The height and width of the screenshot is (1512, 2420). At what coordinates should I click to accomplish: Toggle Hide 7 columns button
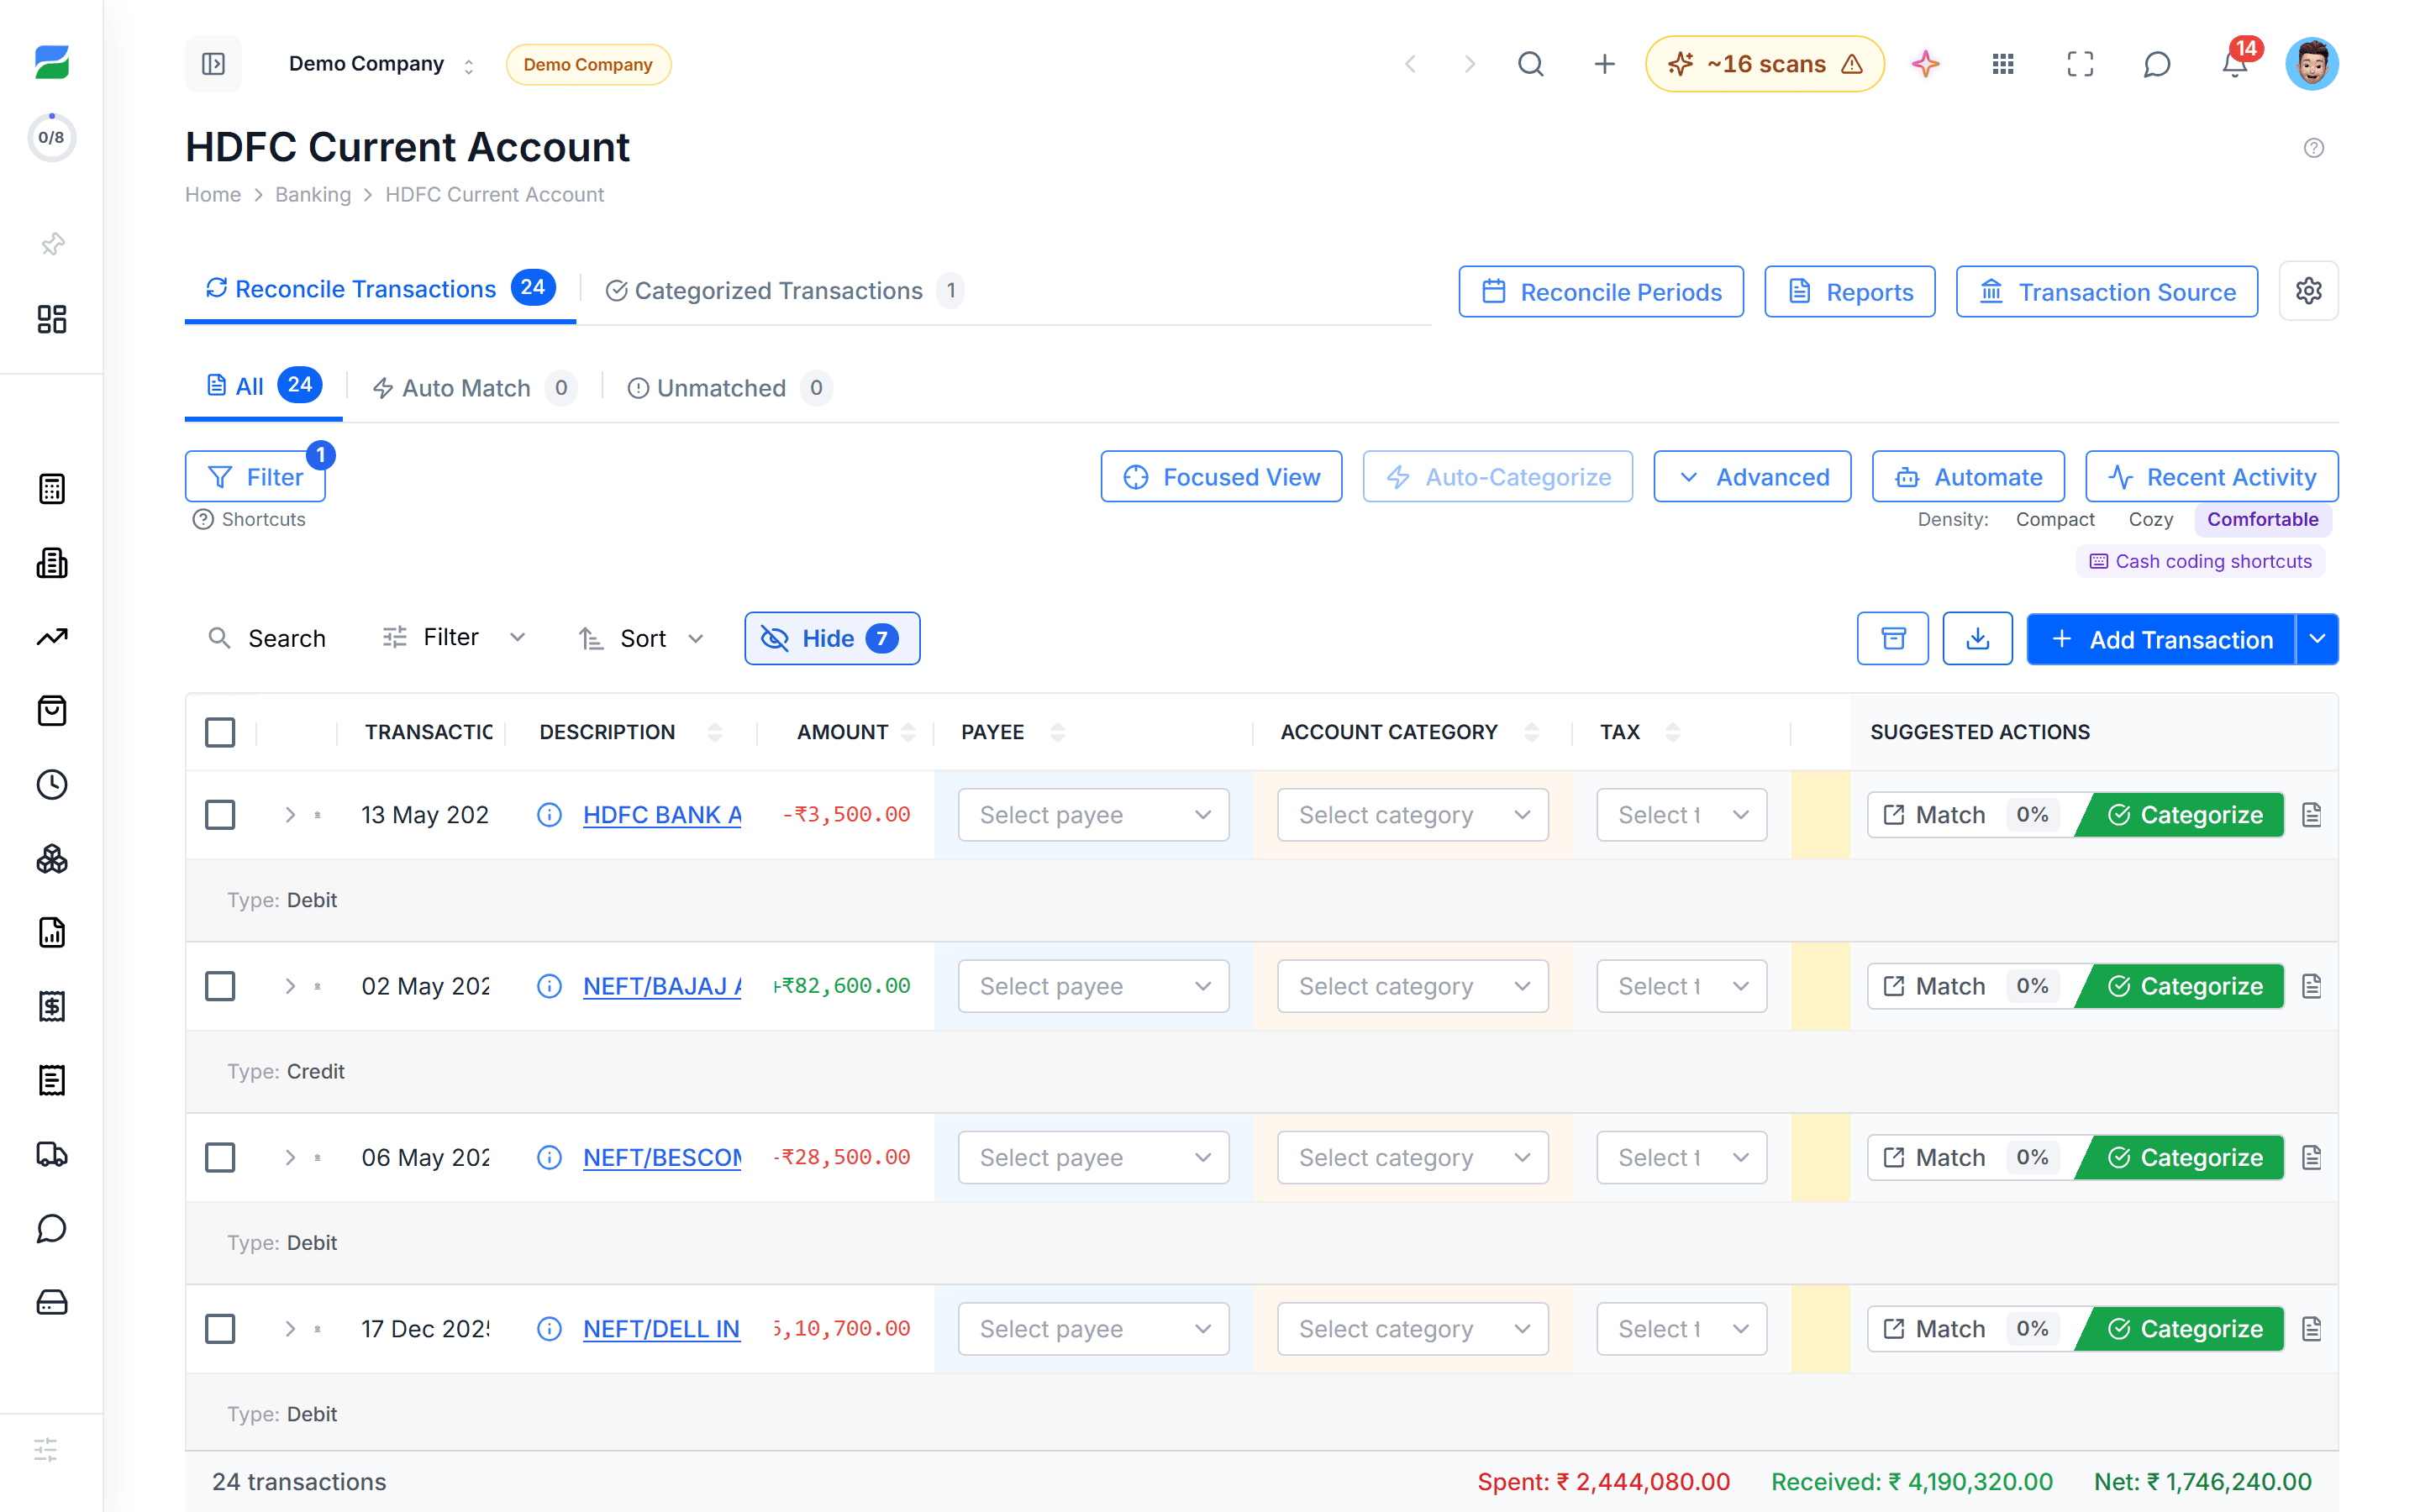pyautogui.click(x=832, y=639)
